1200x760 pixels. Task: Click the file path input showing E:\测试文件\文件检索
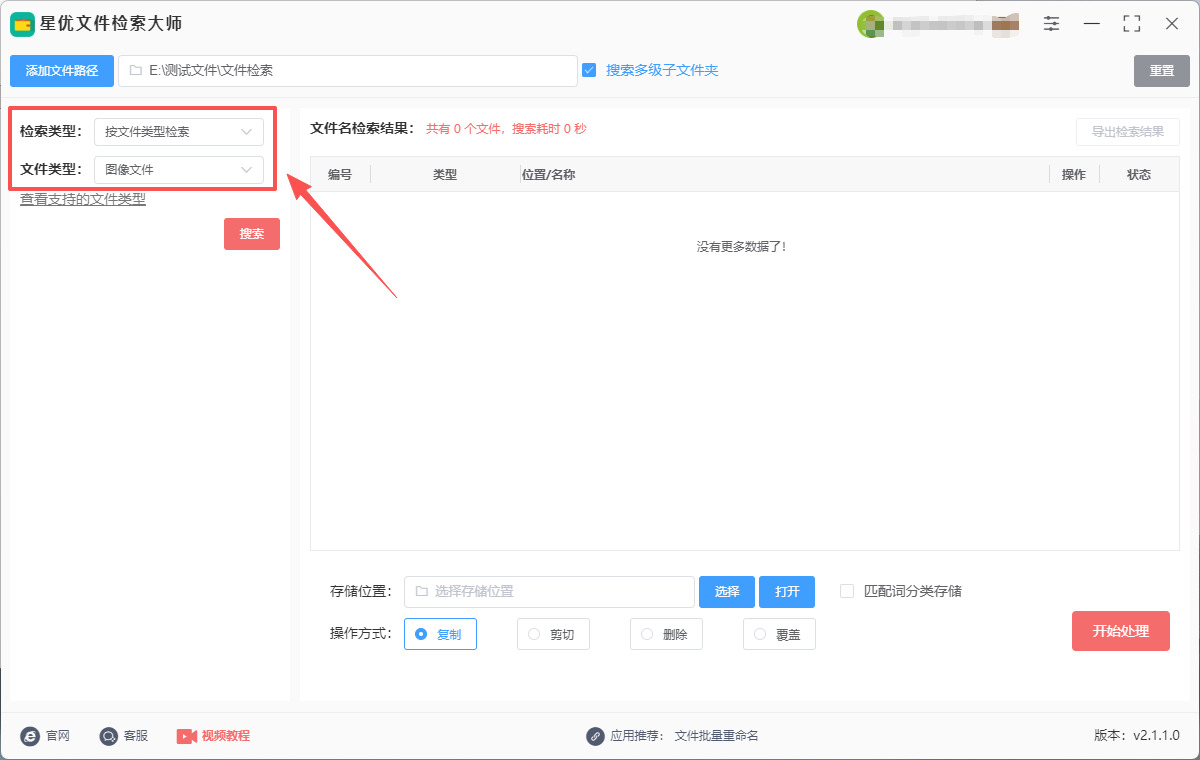click(x=348, y=71)
